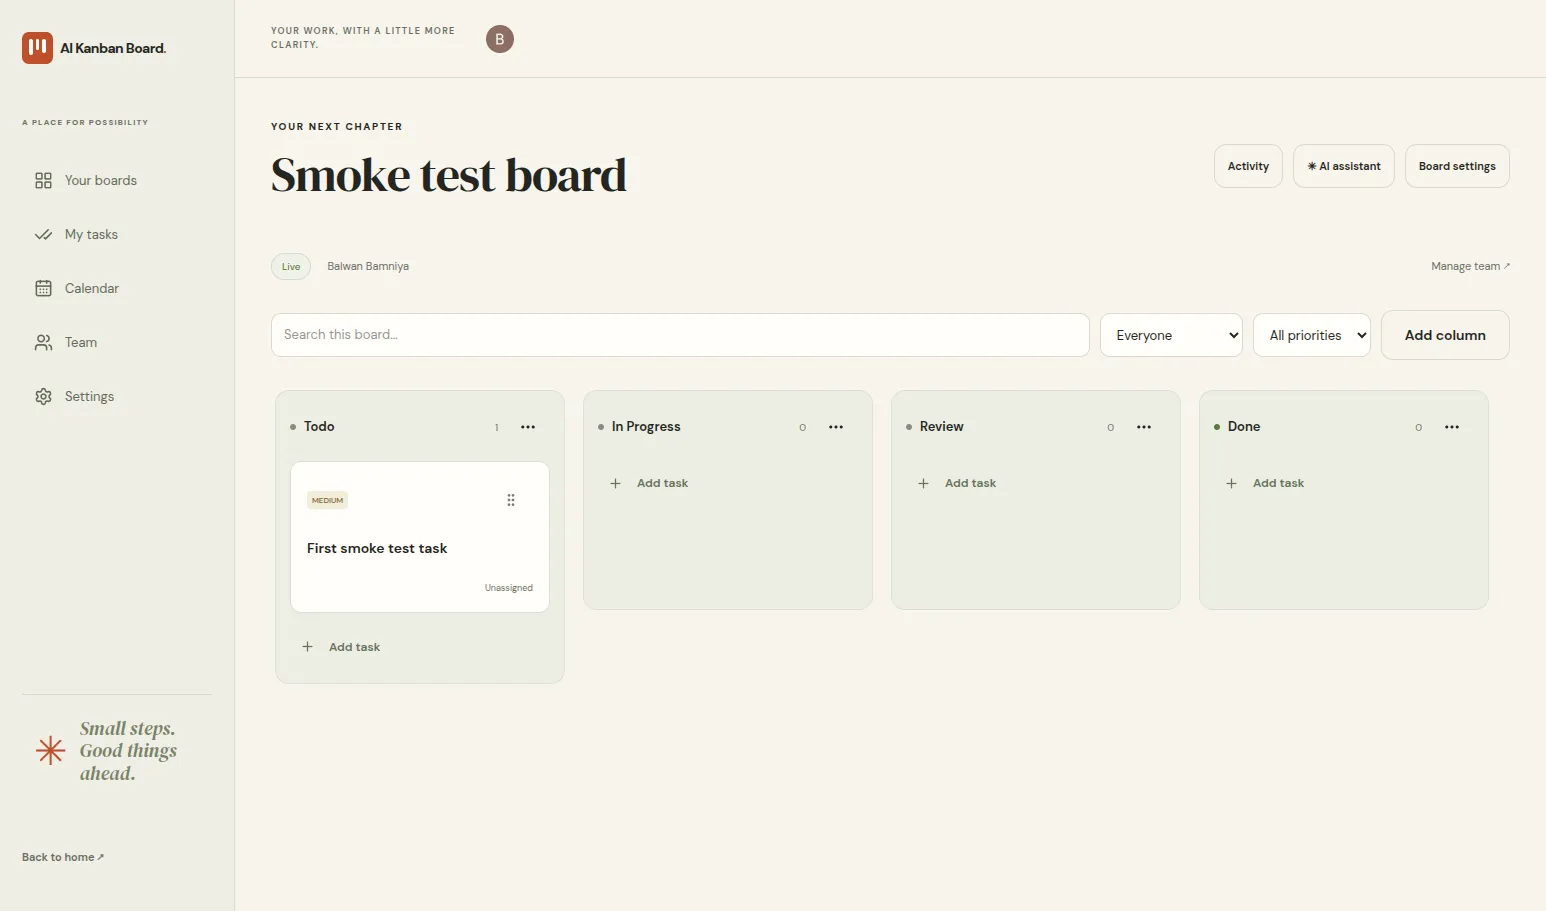Click the Done column title
Screen dimensions: 1546x911
[1244, 426]
